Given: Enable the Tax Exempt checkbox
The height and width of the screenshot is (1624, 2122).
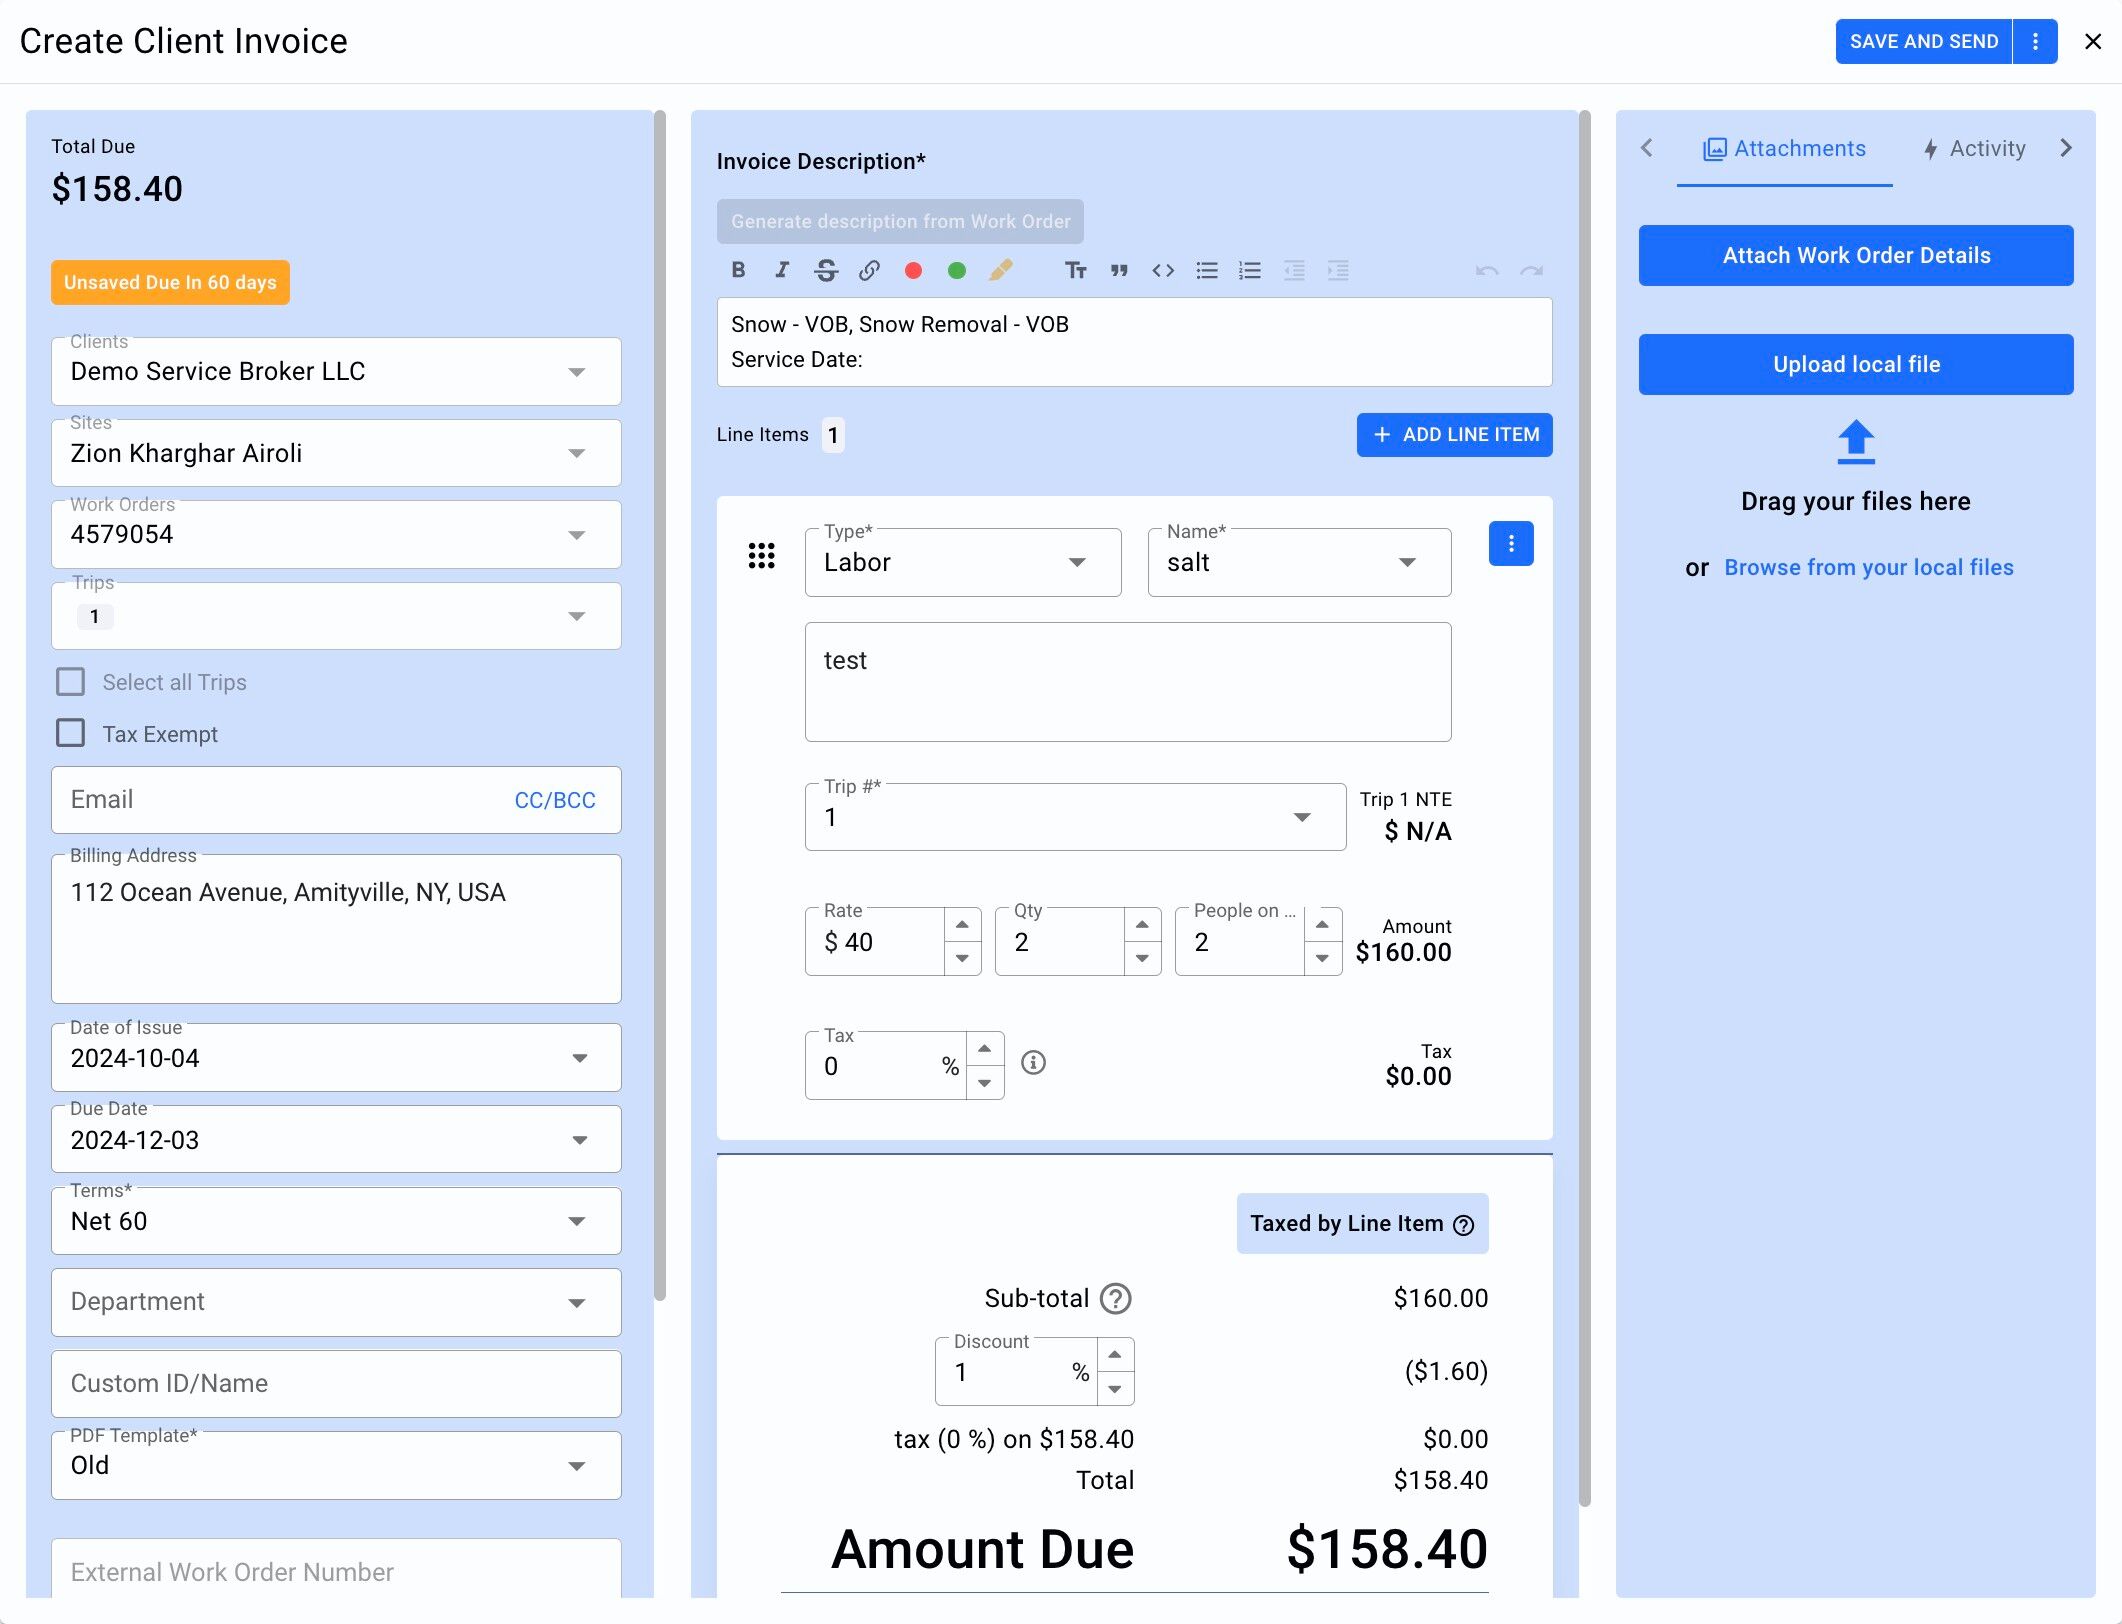Looking at the screenshot, I should (x=71, y=733).
